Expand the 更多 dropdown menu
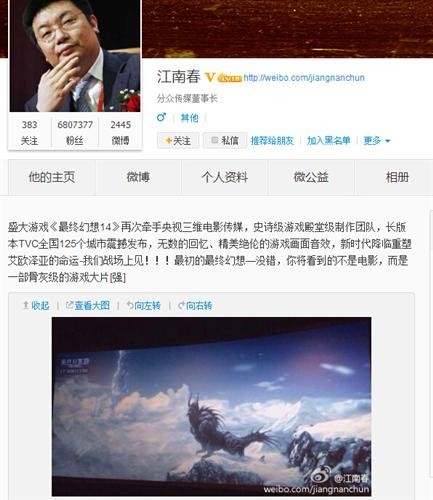Image resolution: width=433 pixels, height=500 pixels. [377, 140]
